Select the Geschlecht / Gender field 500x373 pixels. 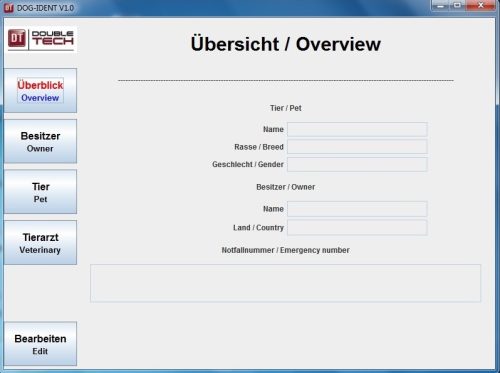coord(357,164)
